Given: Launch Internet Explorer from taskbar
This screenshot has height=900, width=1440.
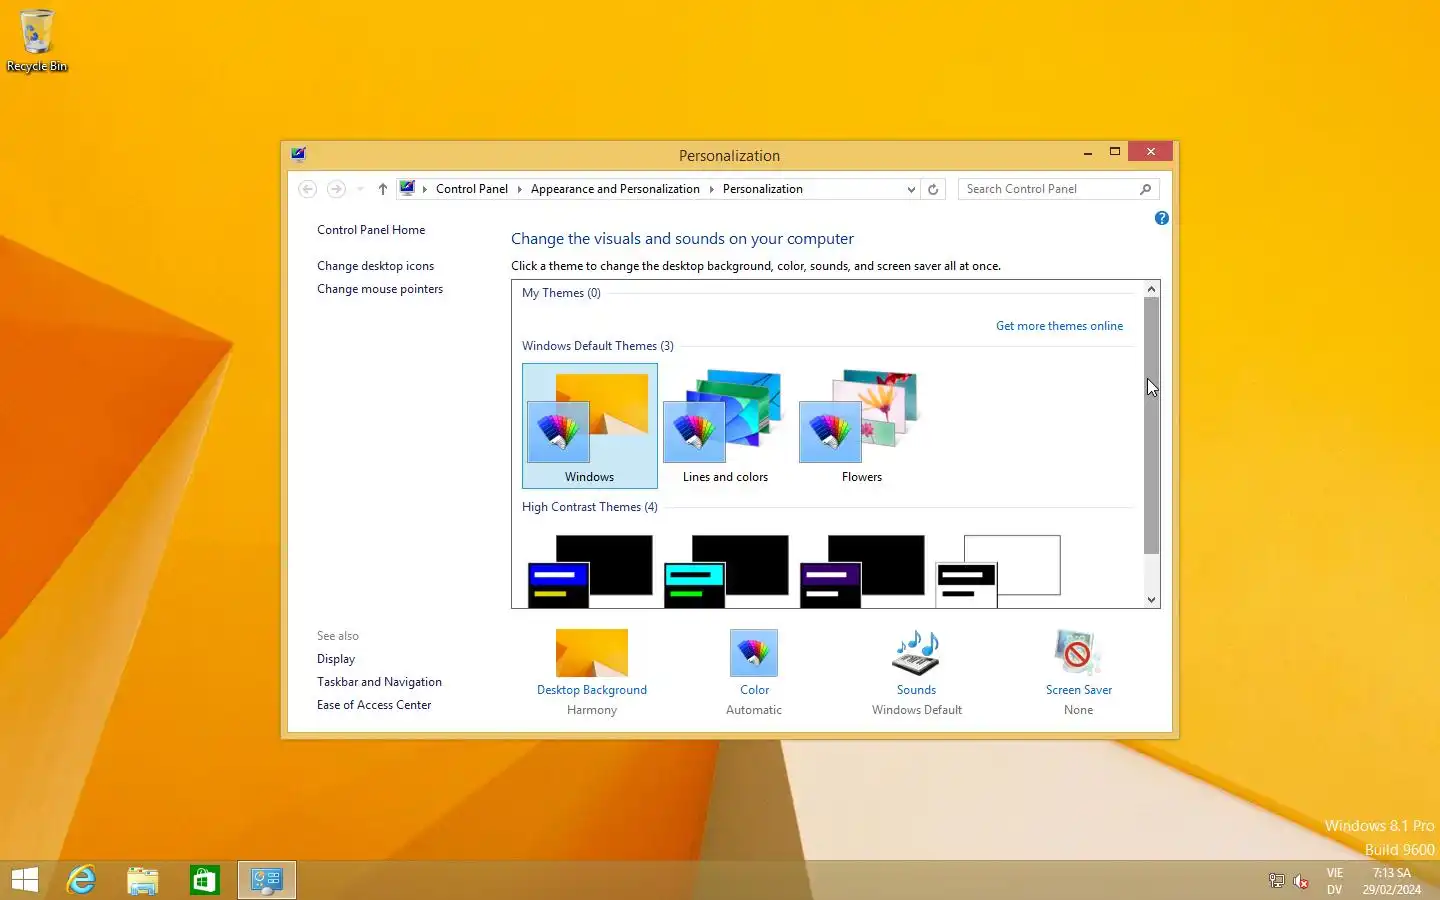Looking at the screenshot, I should [x=81, y=880].
